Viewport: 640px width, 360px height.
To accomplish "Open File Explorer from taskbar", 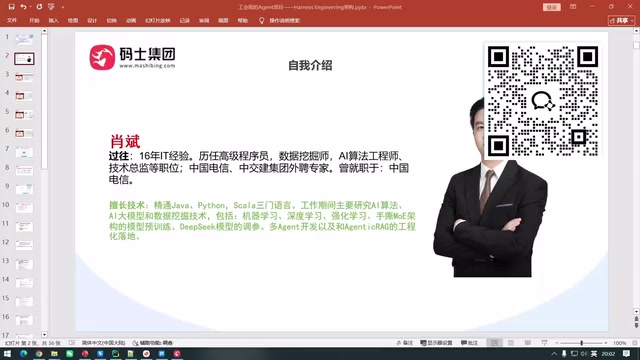I will click(54, 354).
